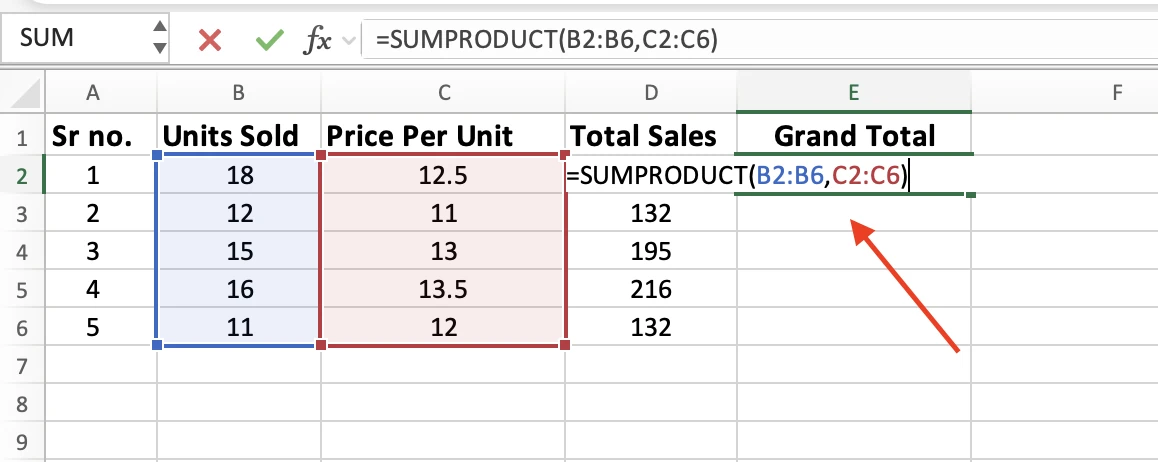1158x462 pixels.
Task: Select row 8 header
Action: point(22,404)
